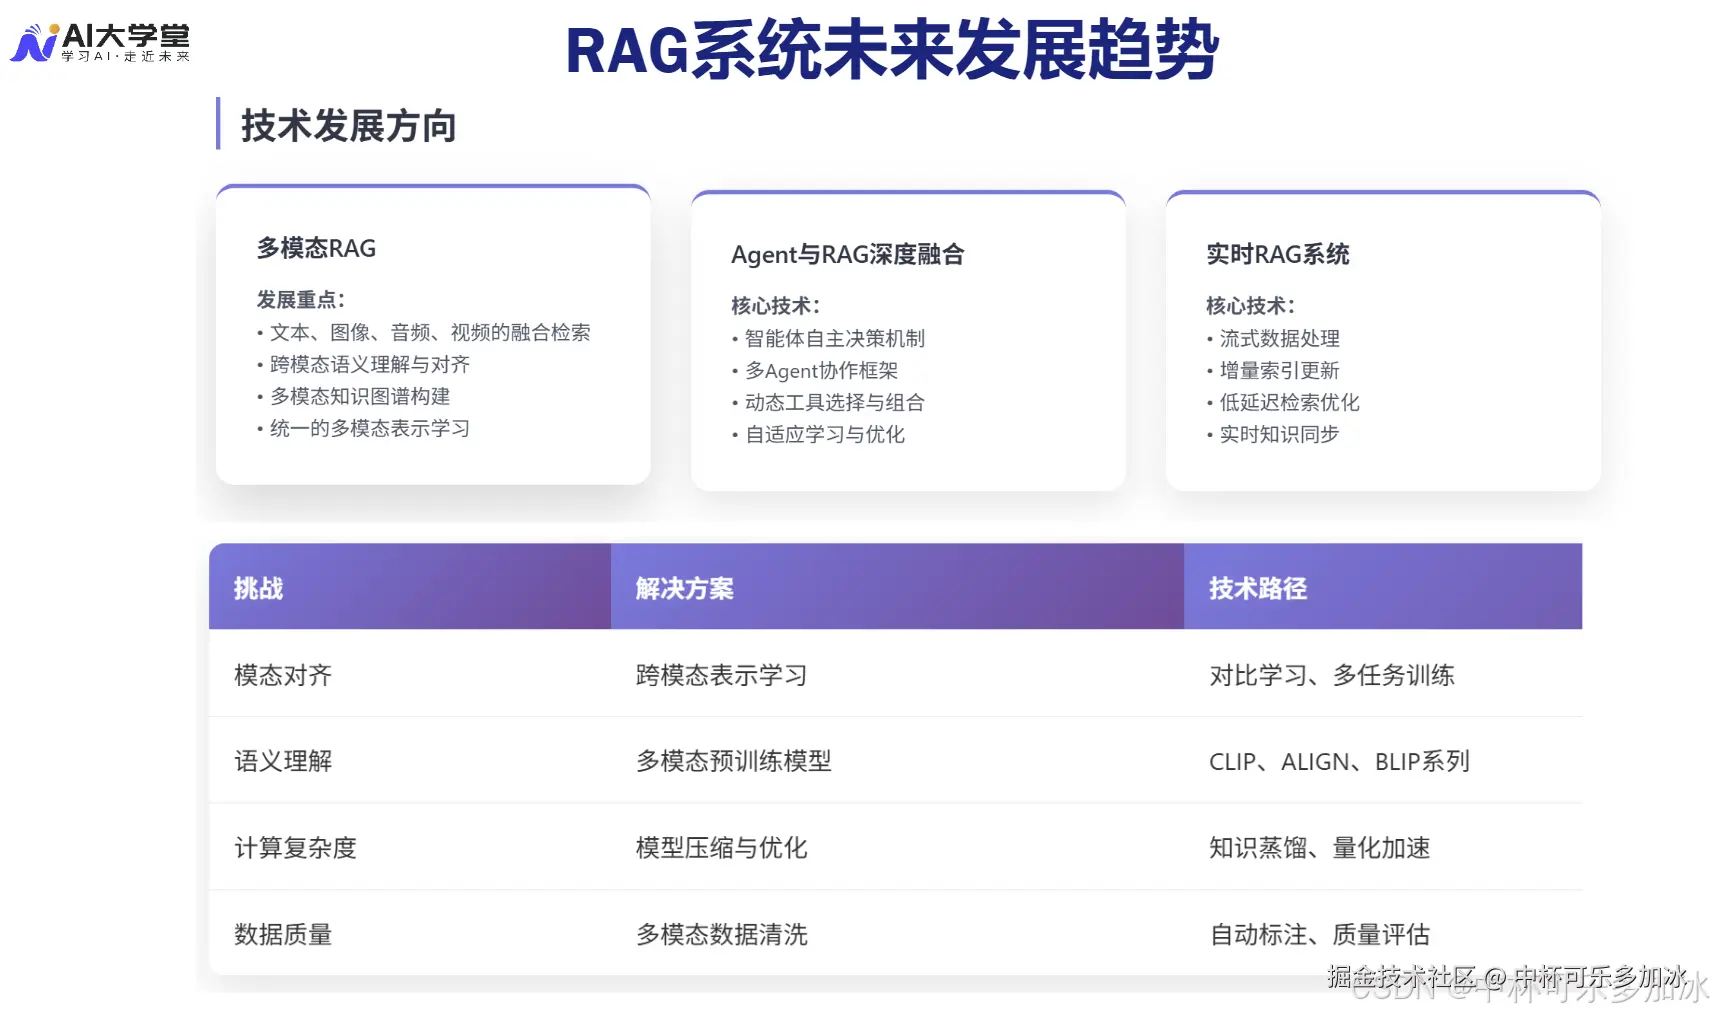Switch to the 解决方案 column header
This screenshot has width=1714, height=1017.
click(x=683, y=589)
